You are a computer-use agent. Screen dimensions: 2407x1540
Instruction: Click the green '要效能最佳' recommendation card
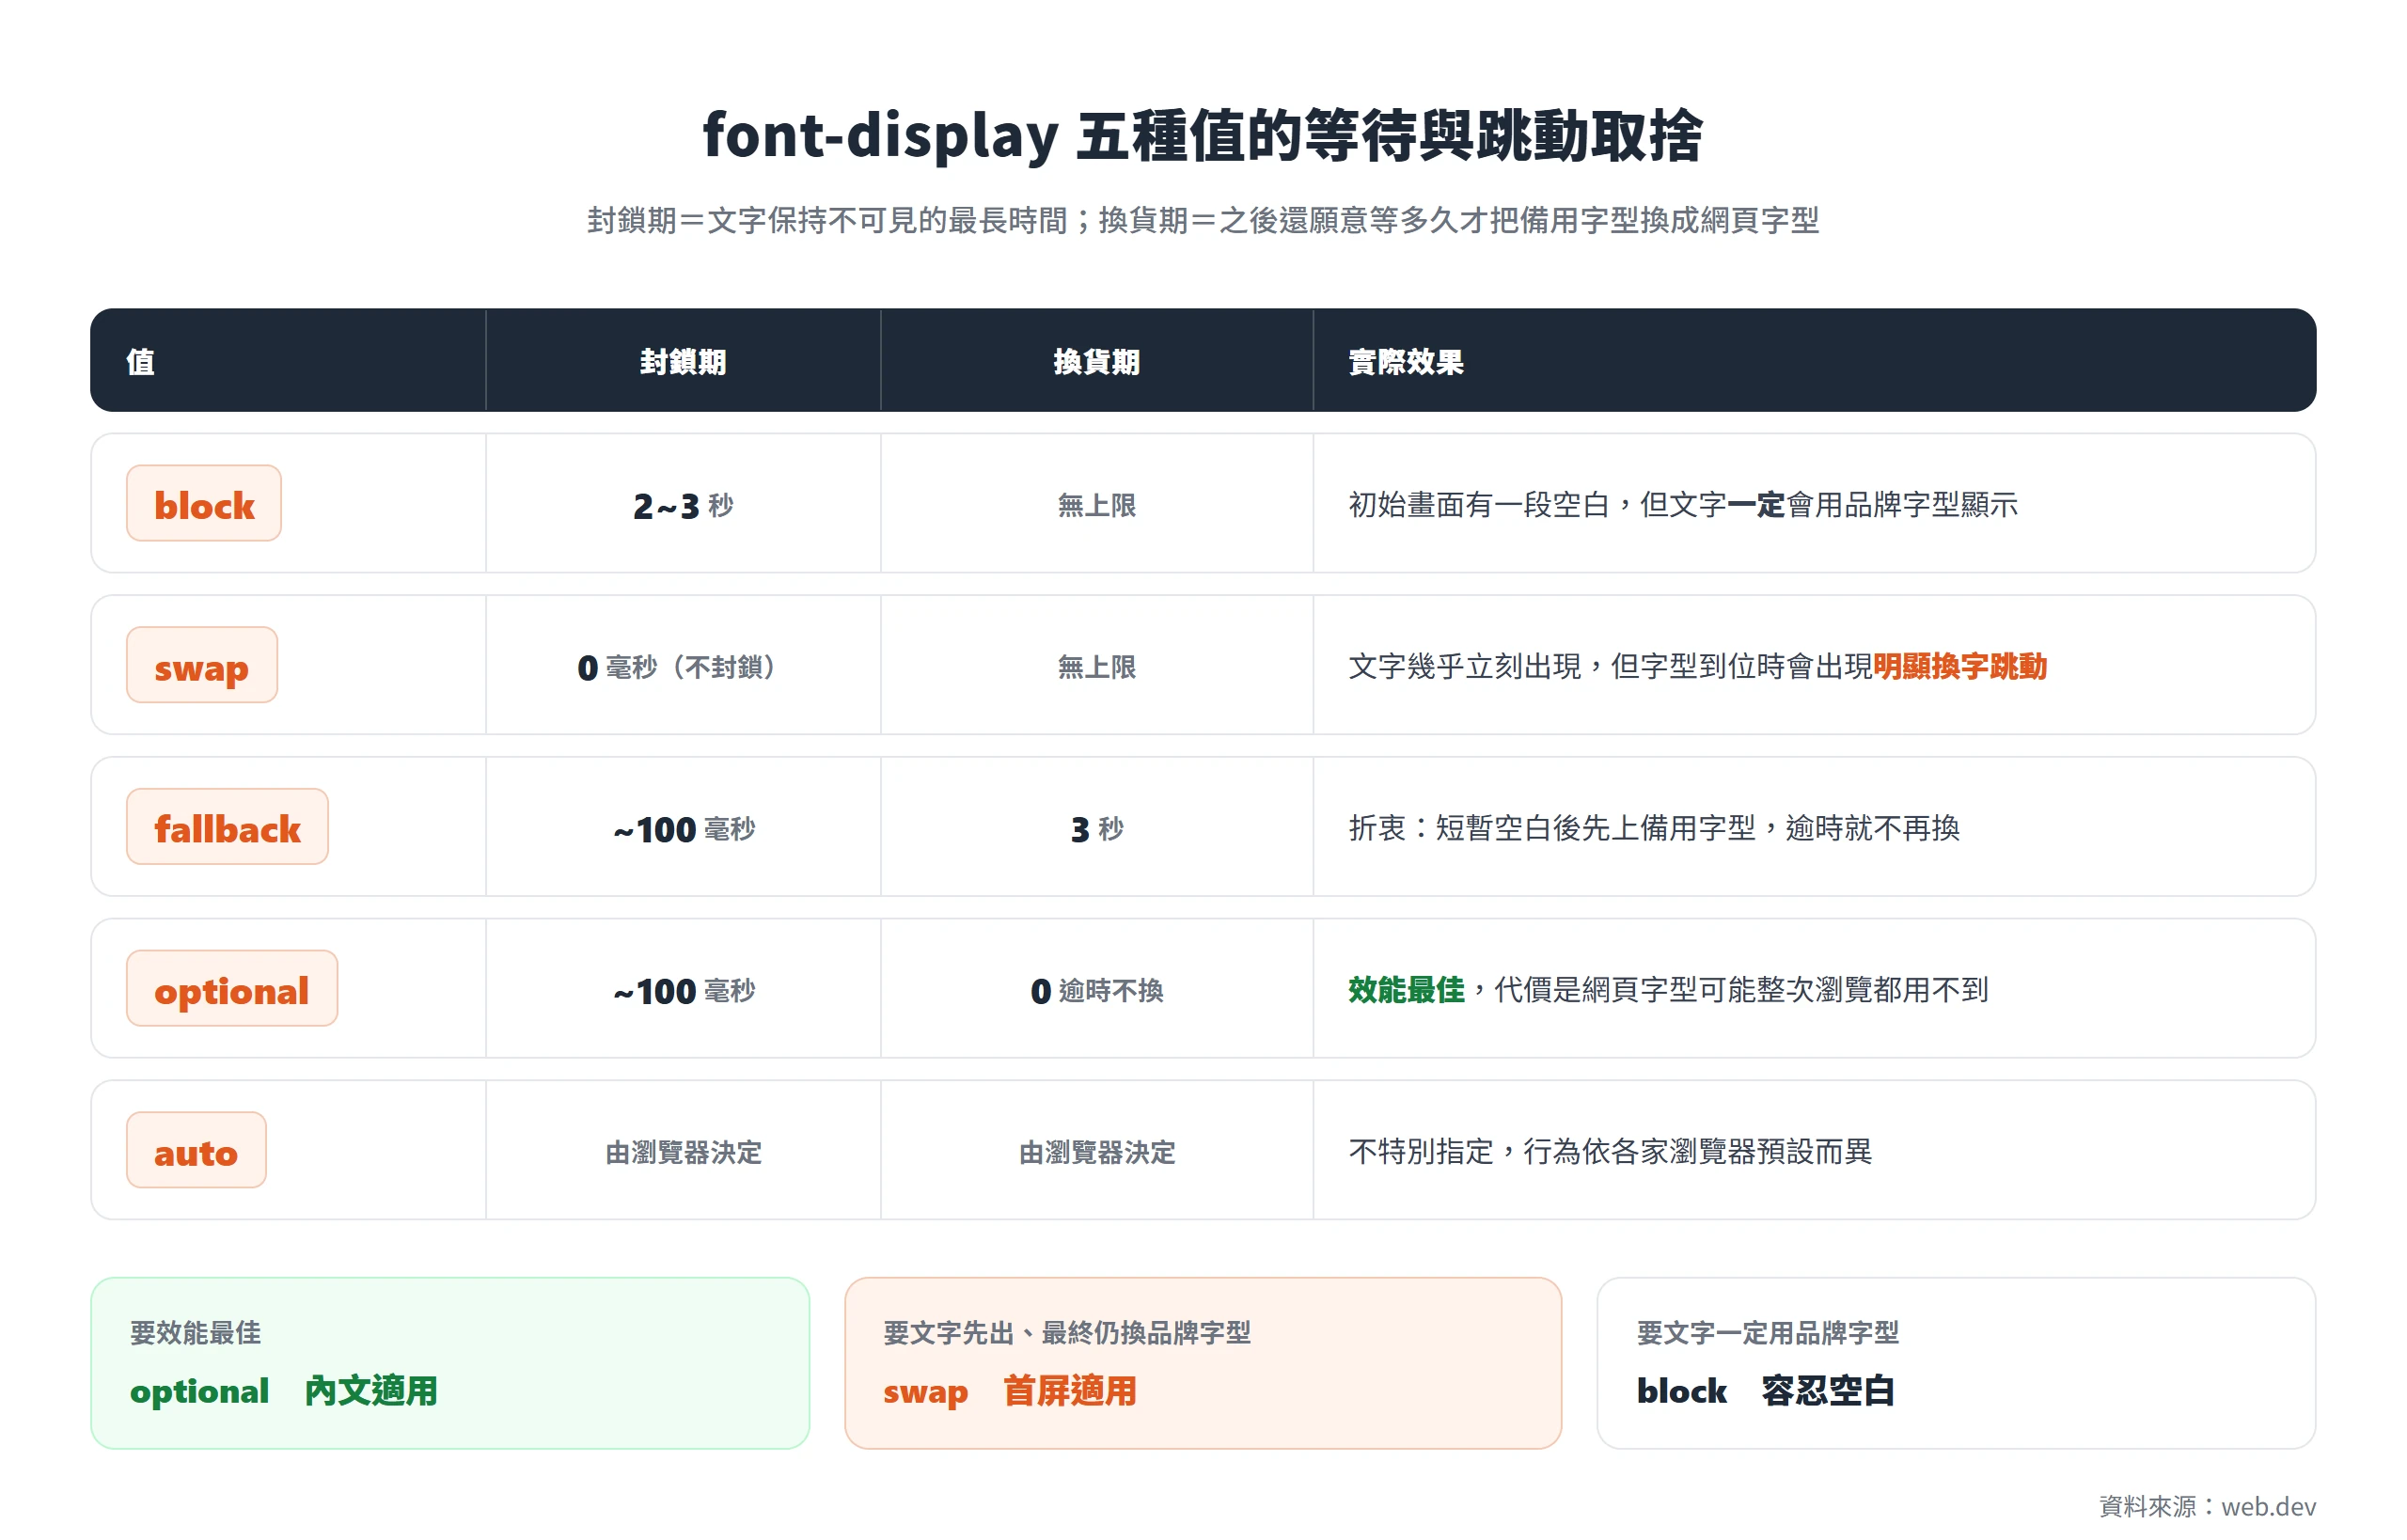450,1363
